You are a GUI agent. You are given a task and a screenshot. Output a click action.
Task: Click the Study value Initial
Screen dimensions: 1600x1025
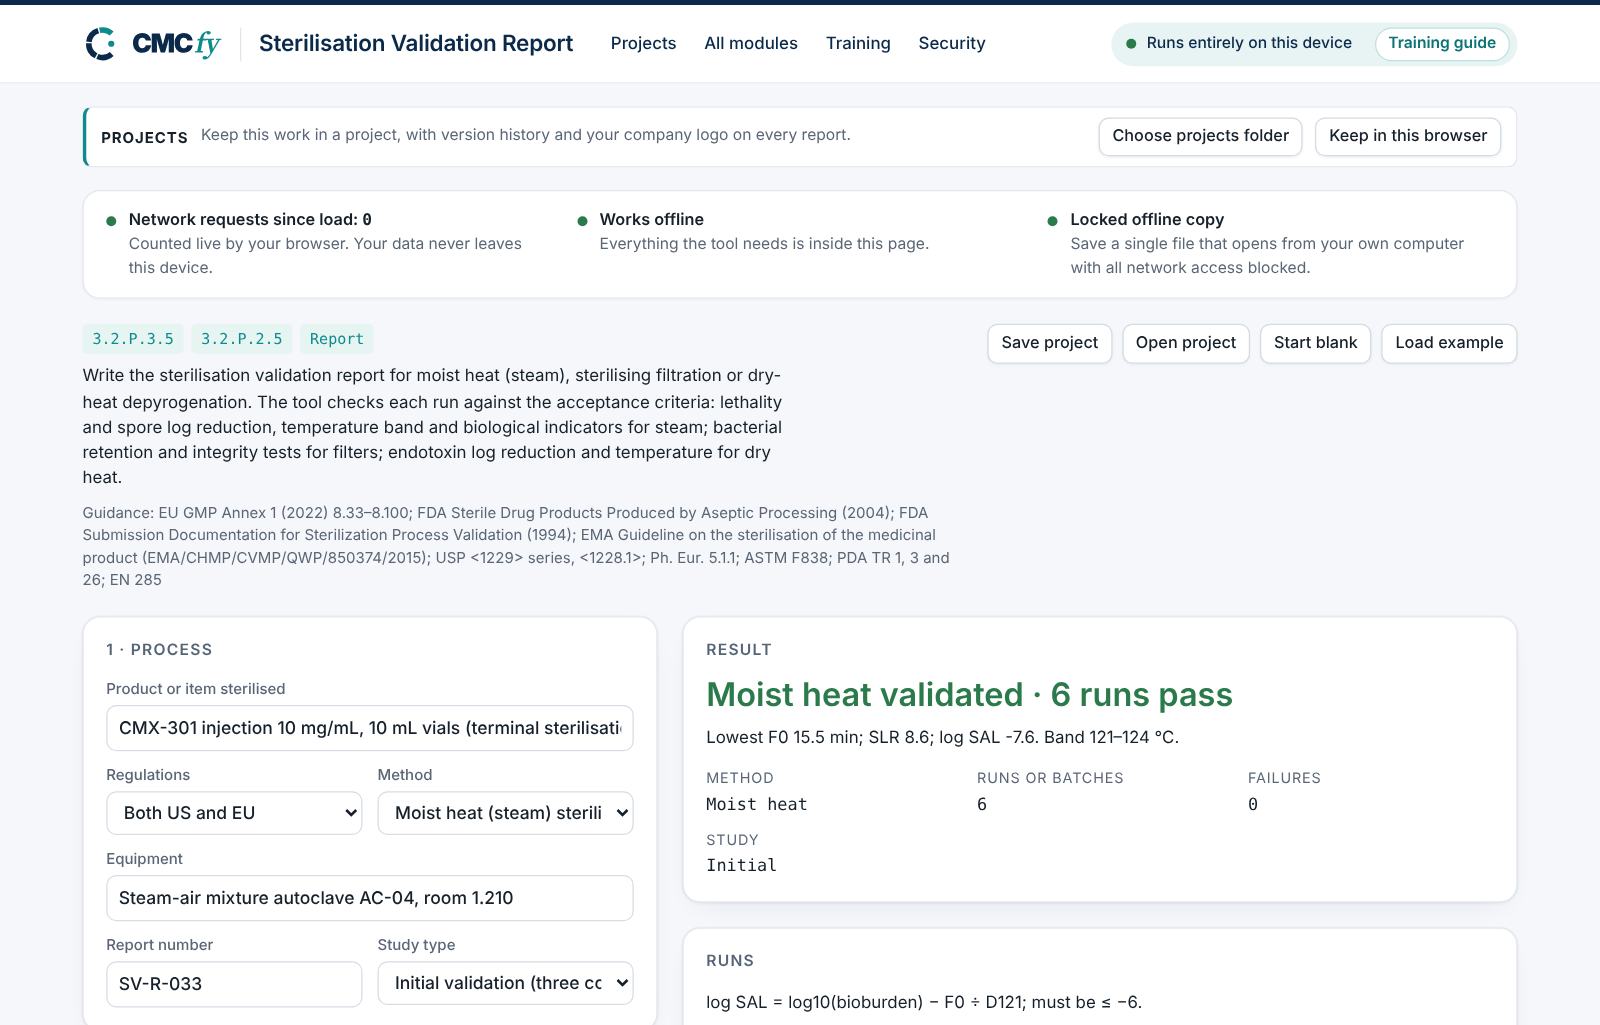pyautogui.click(x=741, y=865)
